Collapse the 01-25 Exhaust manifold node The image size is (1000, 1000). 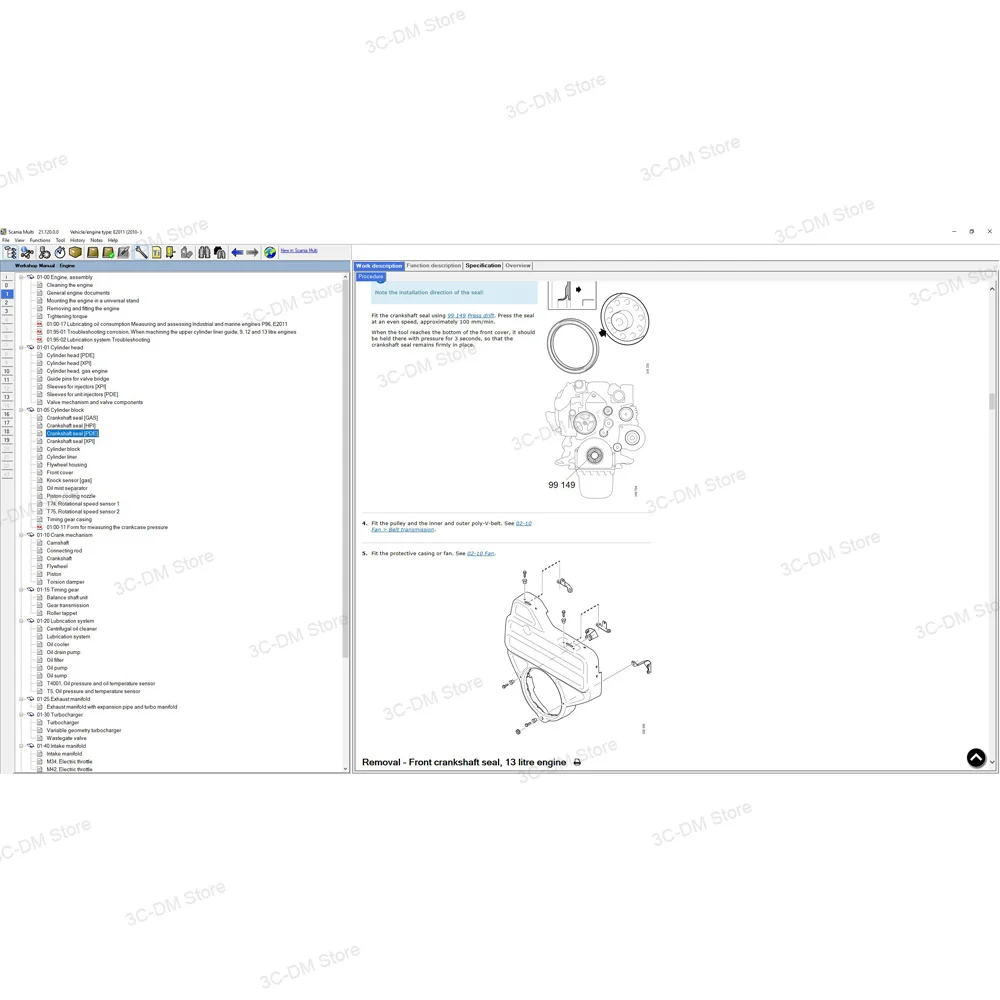coord(21,699)
